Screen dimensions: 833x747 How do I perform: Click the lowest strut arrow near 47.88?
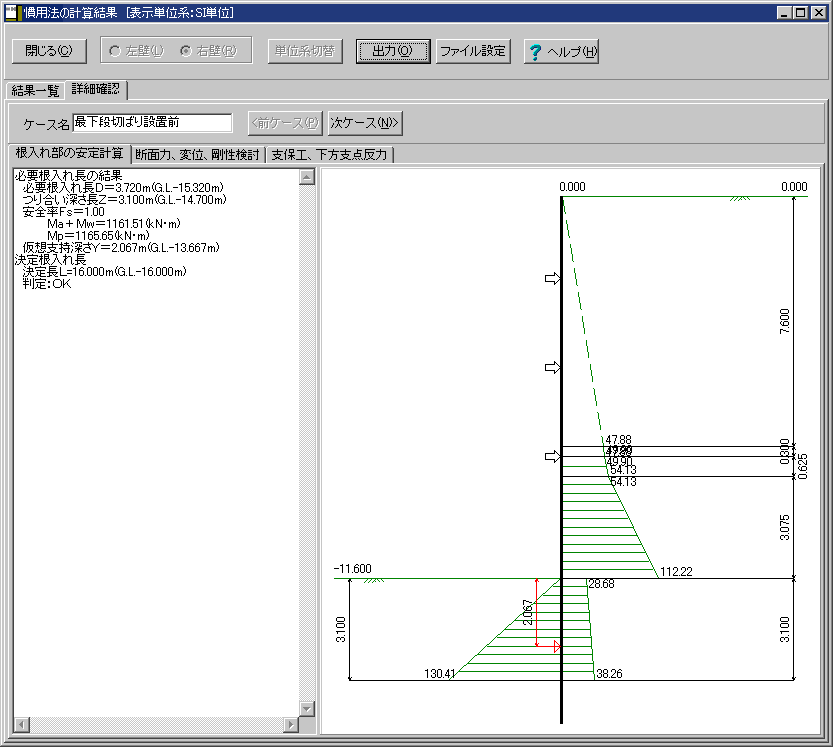pos(551,457)
